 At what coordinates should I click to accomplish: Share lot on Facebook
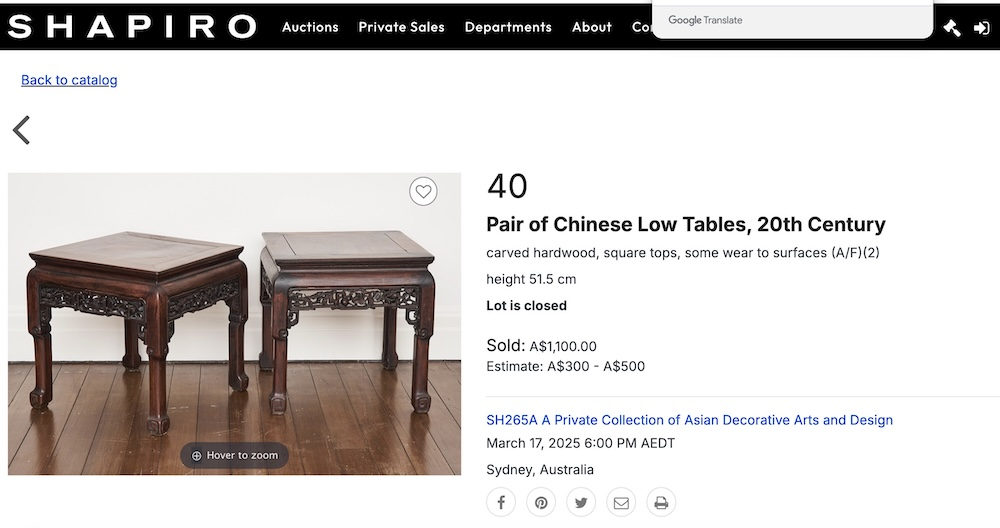click(501, 502)
